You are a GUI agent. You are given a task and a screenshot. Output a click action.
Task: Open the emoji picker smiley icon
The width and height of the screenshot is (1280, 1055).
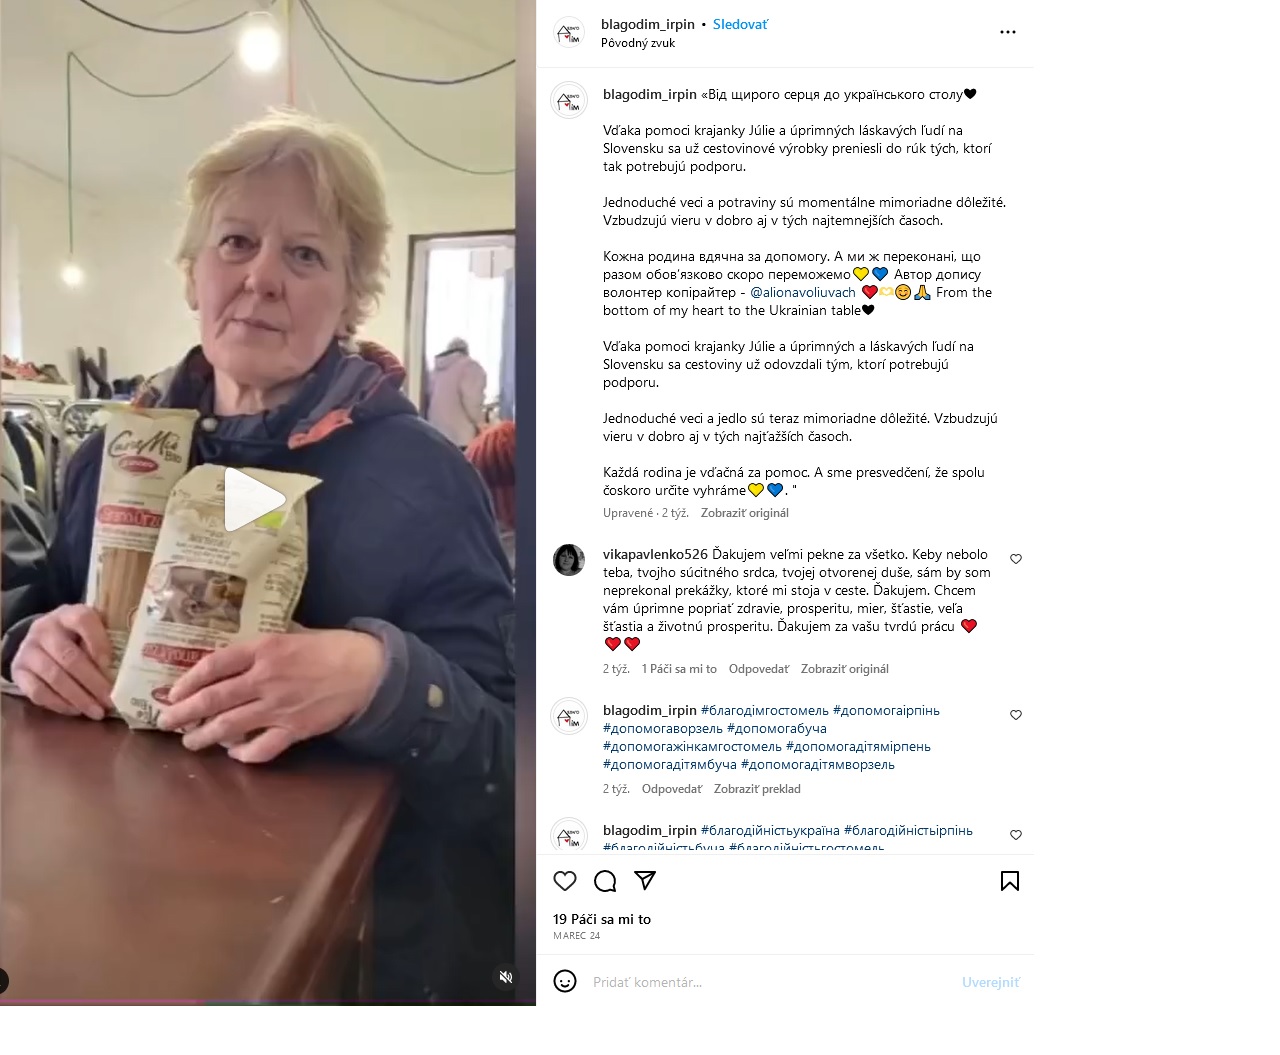tap(565, 981)
